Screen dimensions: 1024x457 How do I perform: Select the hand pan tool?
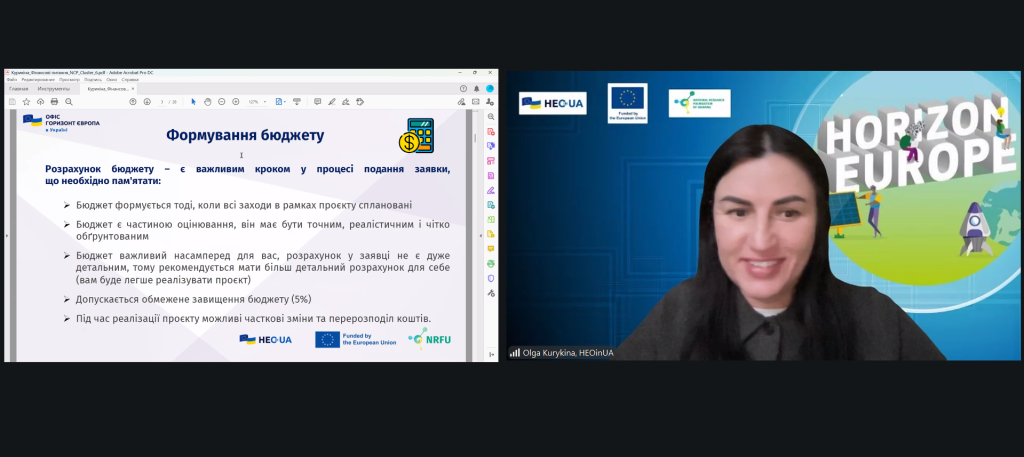207,101
